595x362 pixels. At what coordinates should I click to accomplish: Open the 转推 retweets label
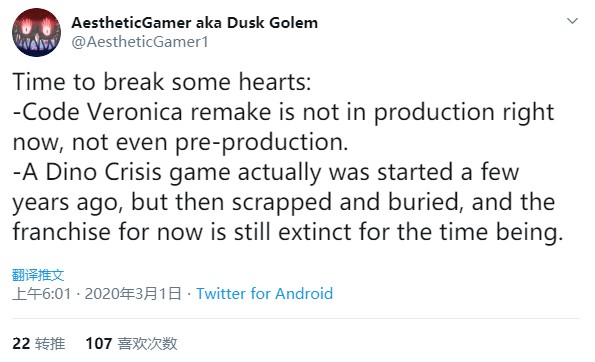coord(50,344)
